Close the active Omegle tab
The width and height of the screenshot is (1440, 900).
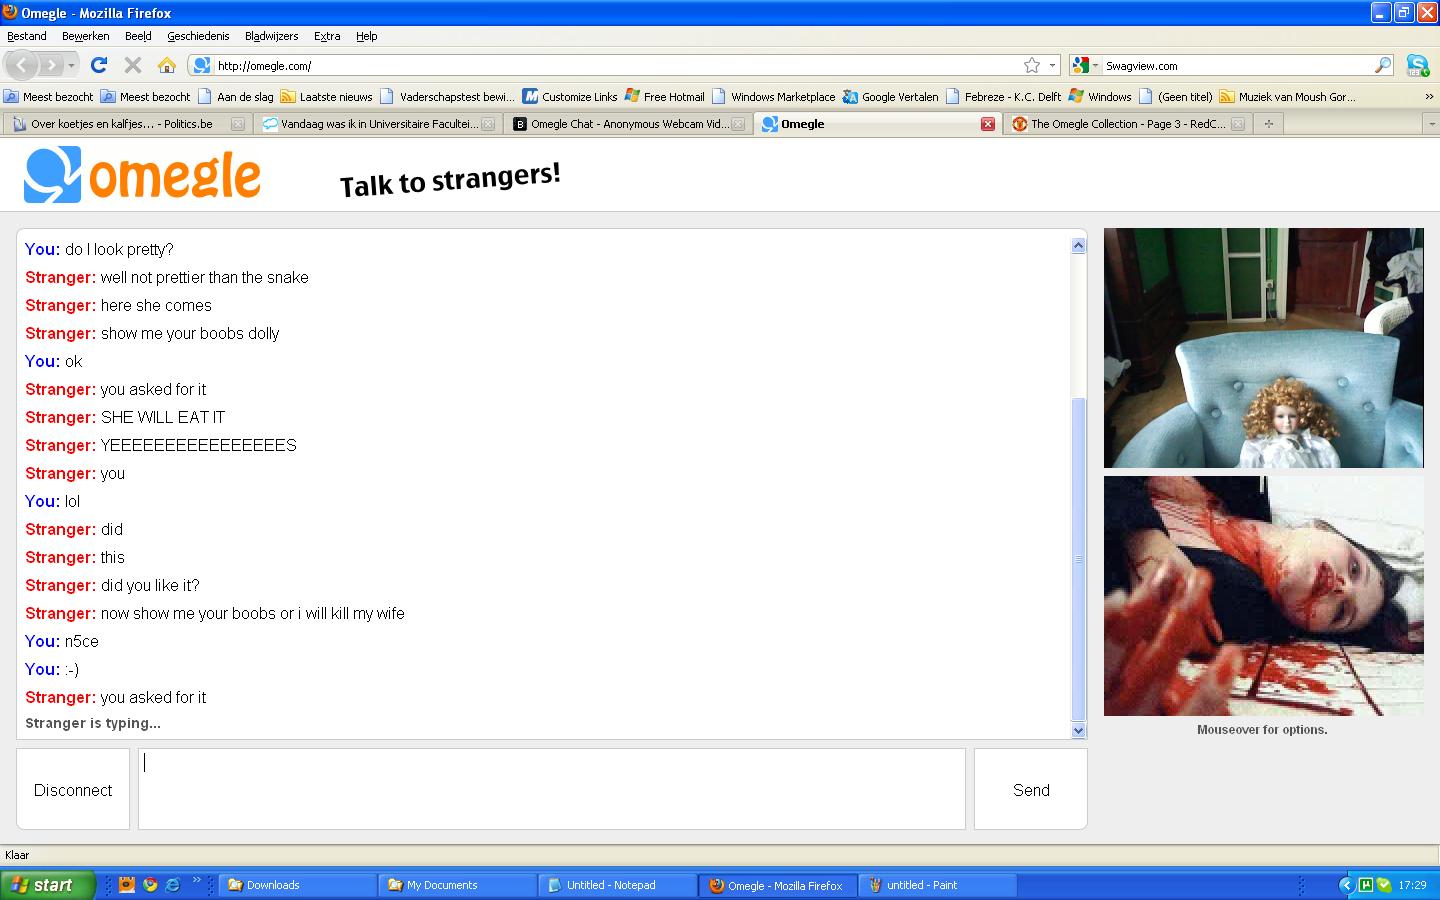coord(988,124)
